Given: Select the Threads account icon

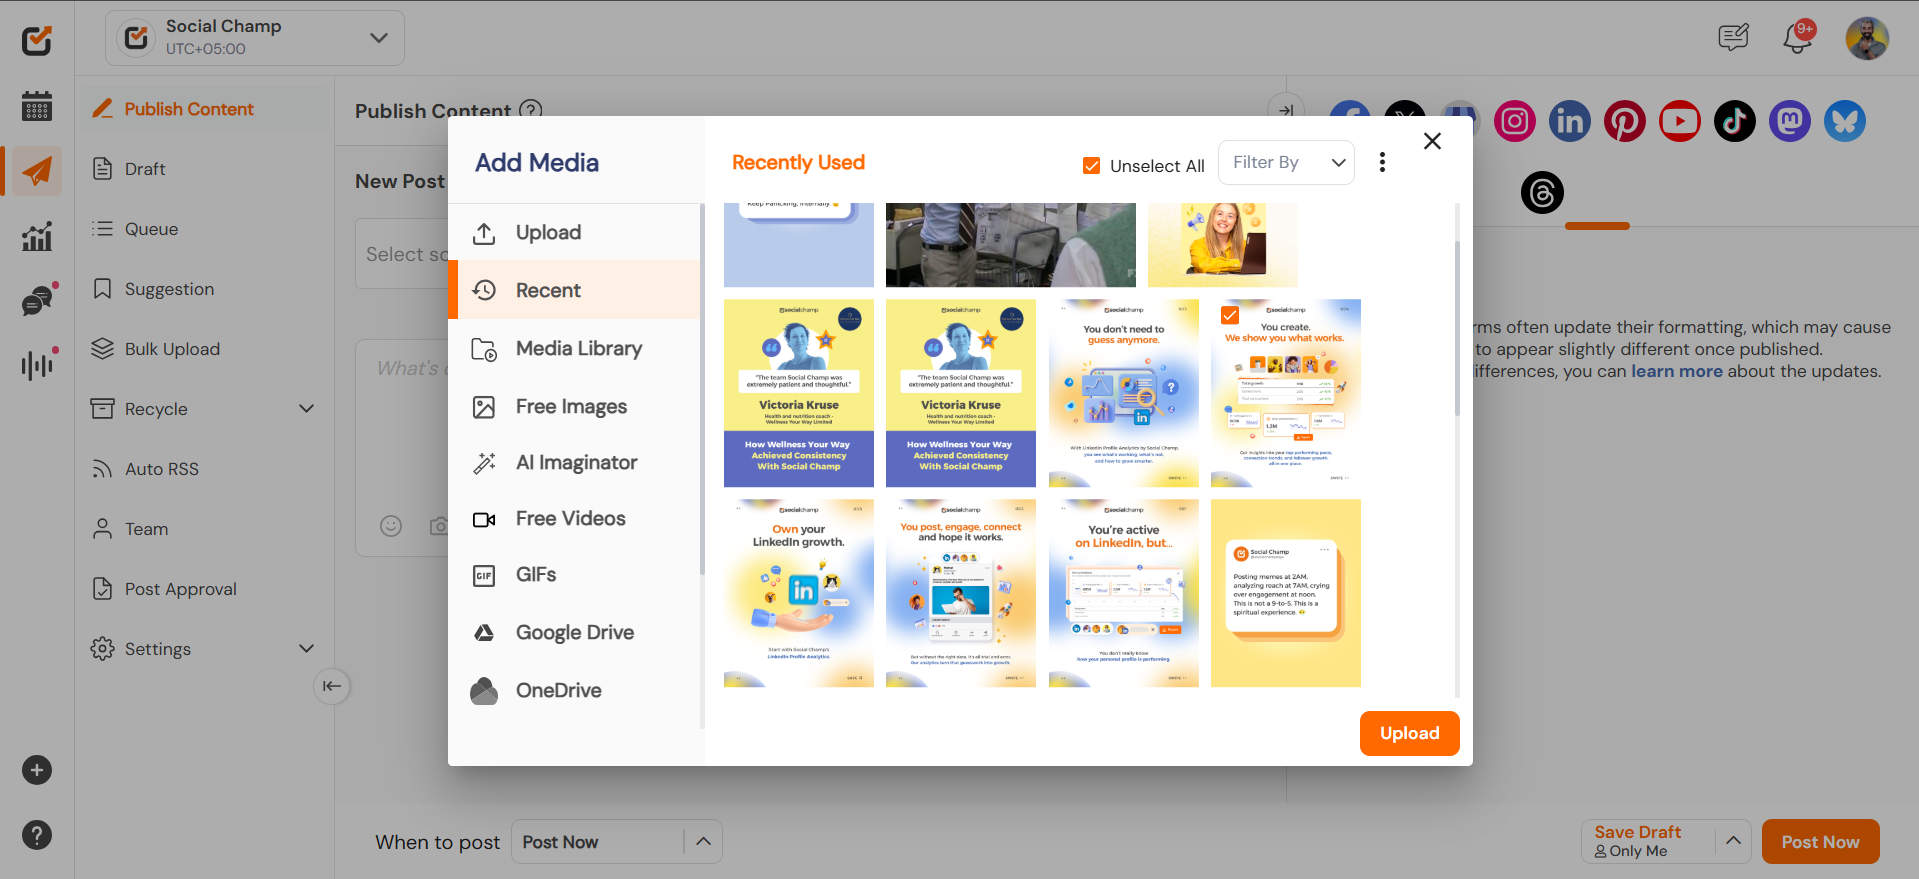Looking at the screenshot, I should tap(1542, 192).
